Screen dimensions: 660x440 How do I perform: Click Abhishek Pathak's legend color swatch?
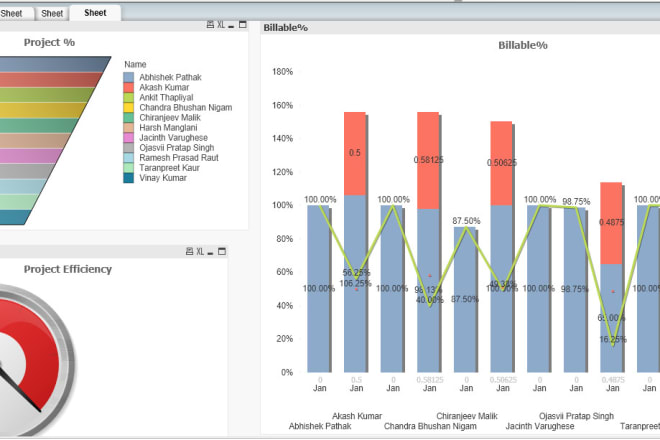pos(128,77)
